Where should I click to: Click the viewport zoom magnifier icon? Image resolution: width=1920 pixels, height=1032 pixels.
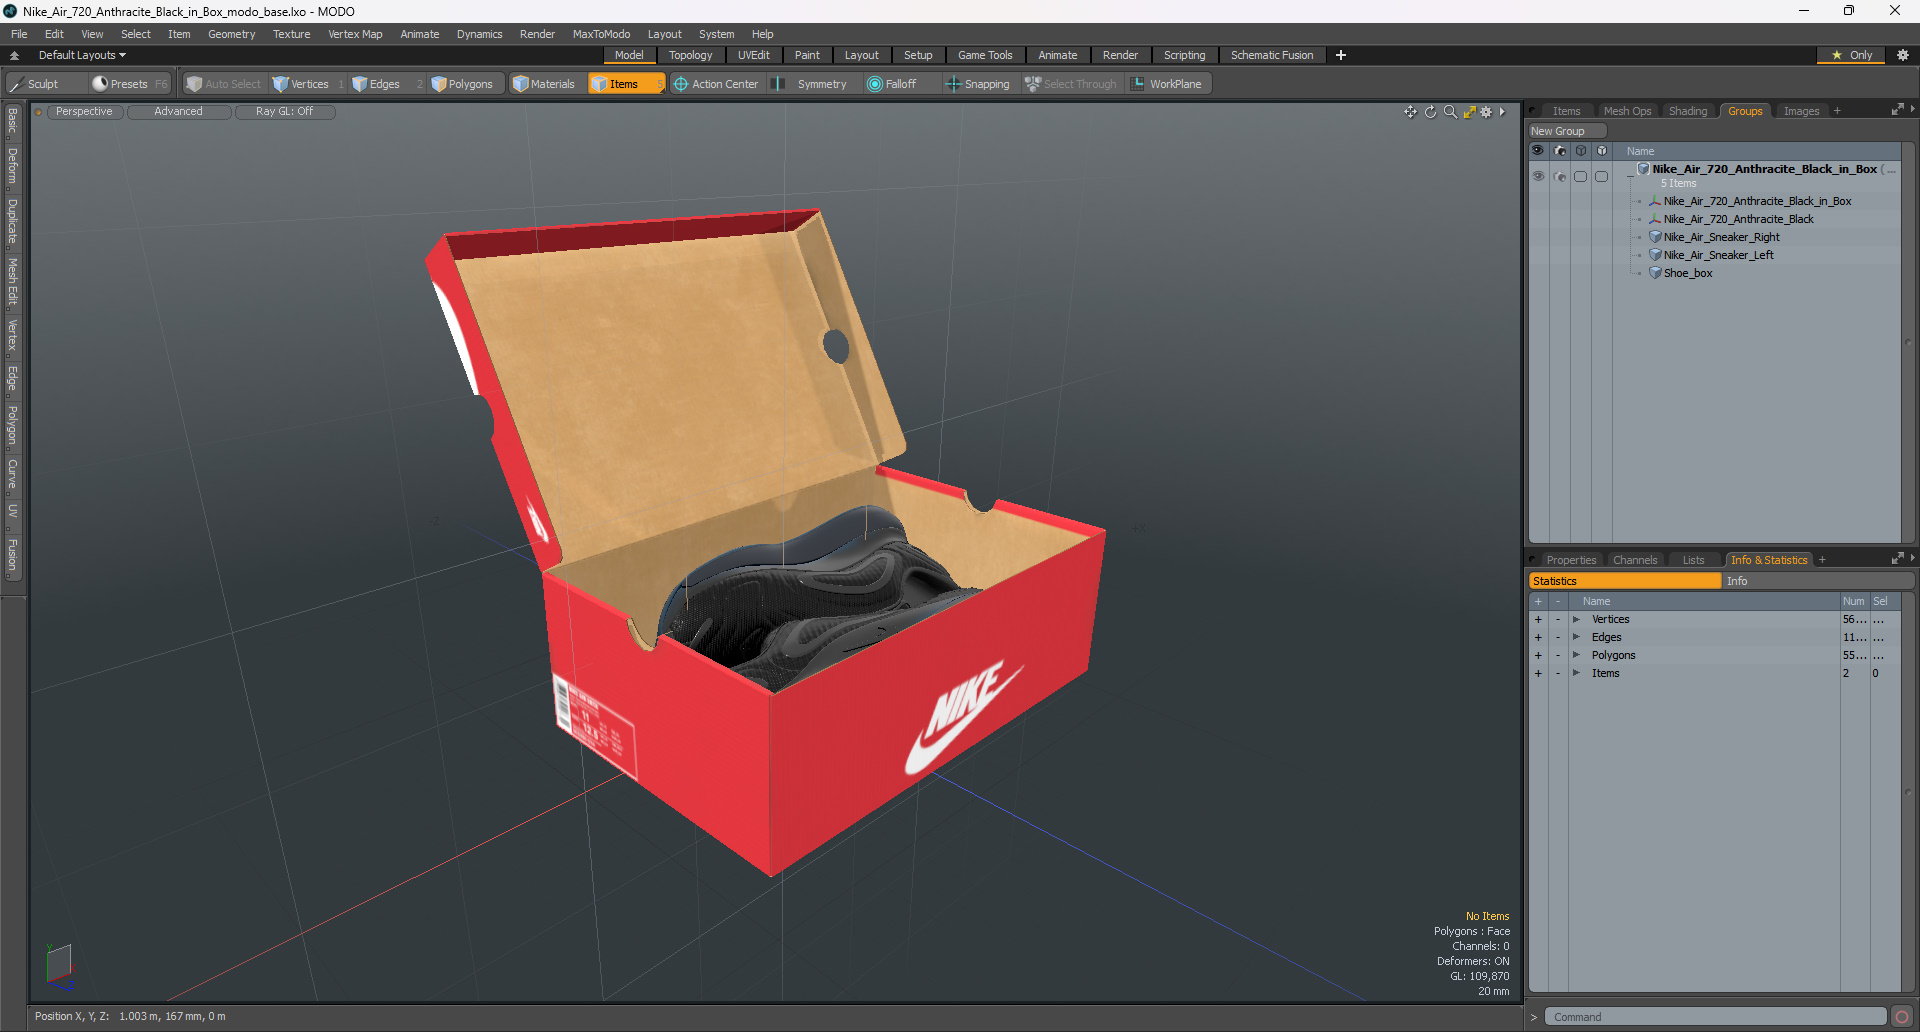click(x=1450, y=112)
